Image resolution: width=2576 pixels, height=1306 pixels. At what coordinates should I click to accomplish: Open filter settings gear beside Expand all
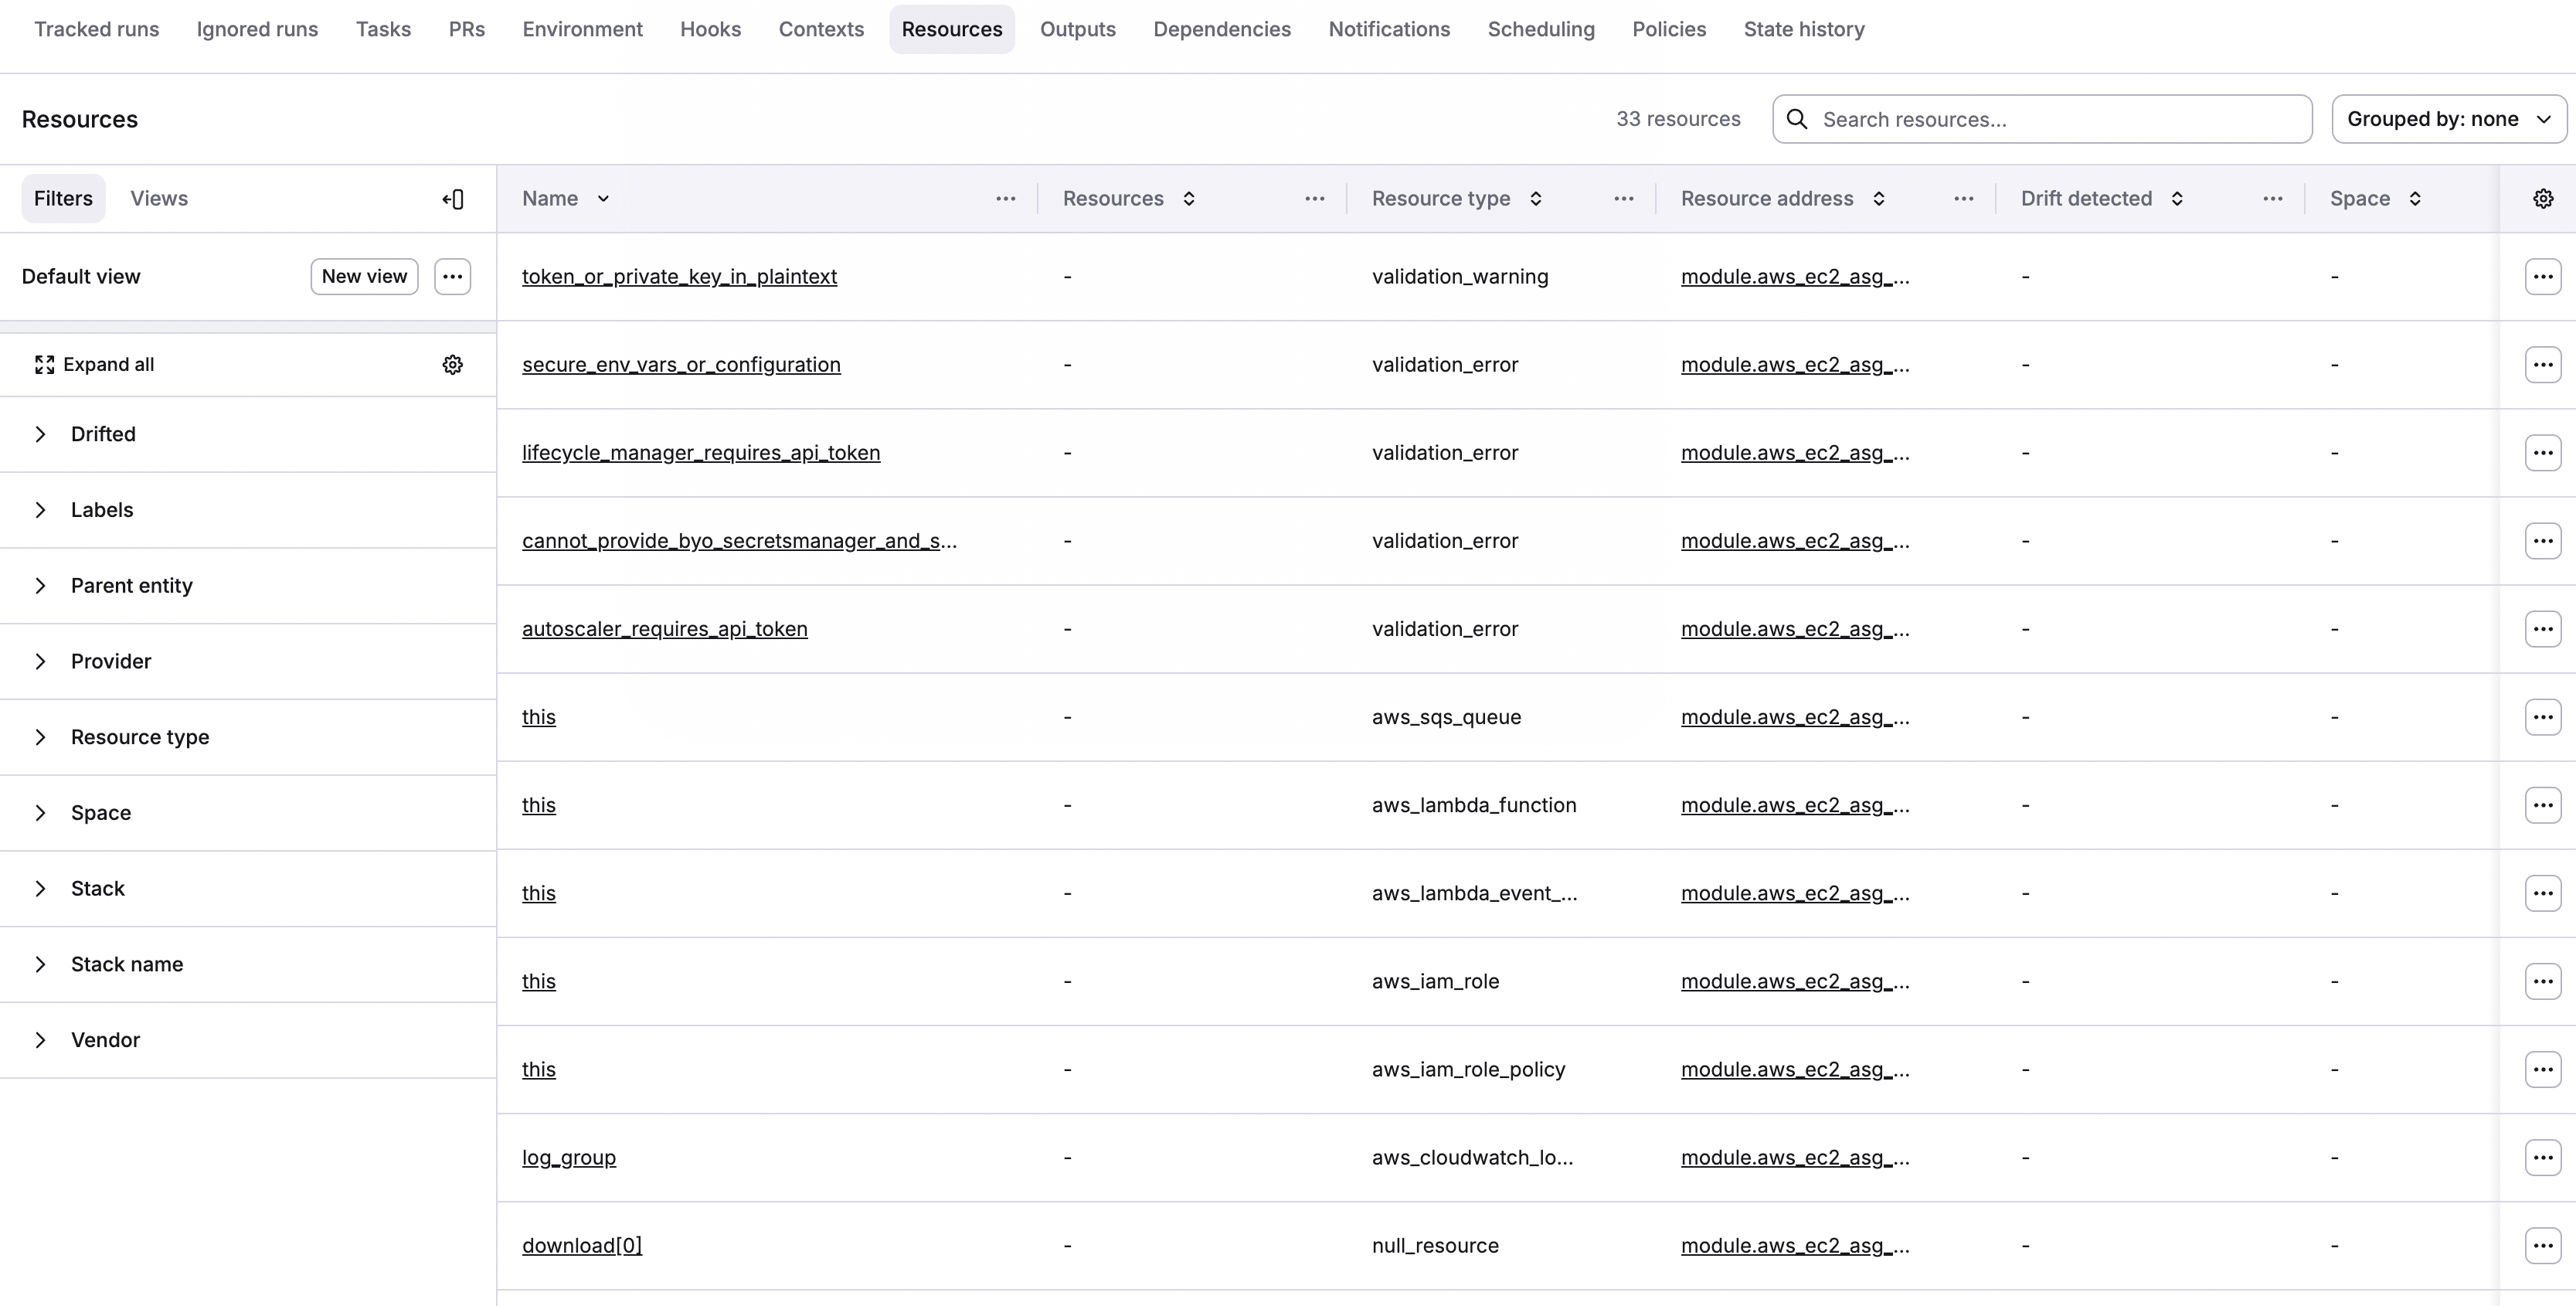pyautogui.click(x=453, y=365)
